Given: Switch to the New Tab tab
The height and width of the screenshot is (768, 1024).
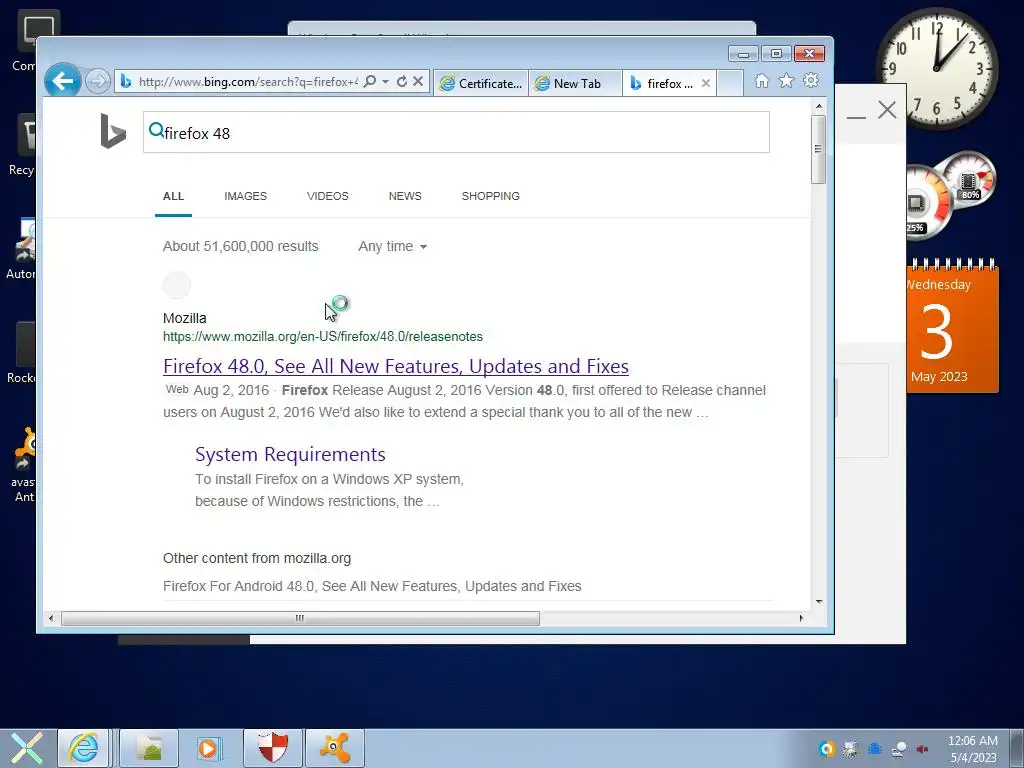Looking at the screenshot, I should [x=575, y=84].
